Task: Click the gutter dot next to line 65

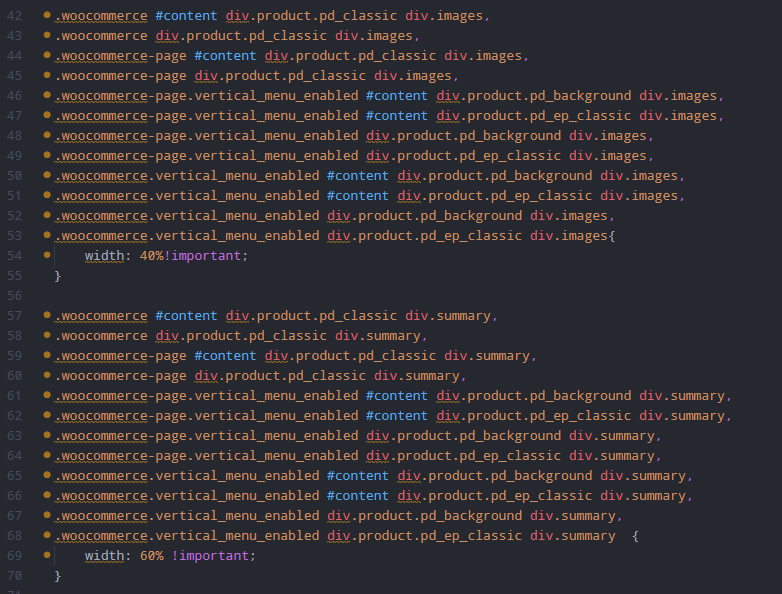Action: coord(46,476)
